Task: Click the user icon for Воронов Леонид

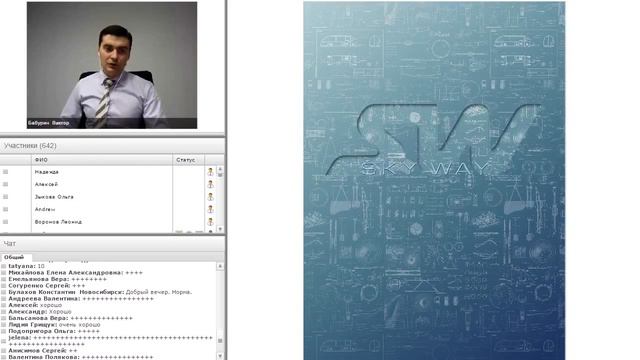Action: point(210,222)
